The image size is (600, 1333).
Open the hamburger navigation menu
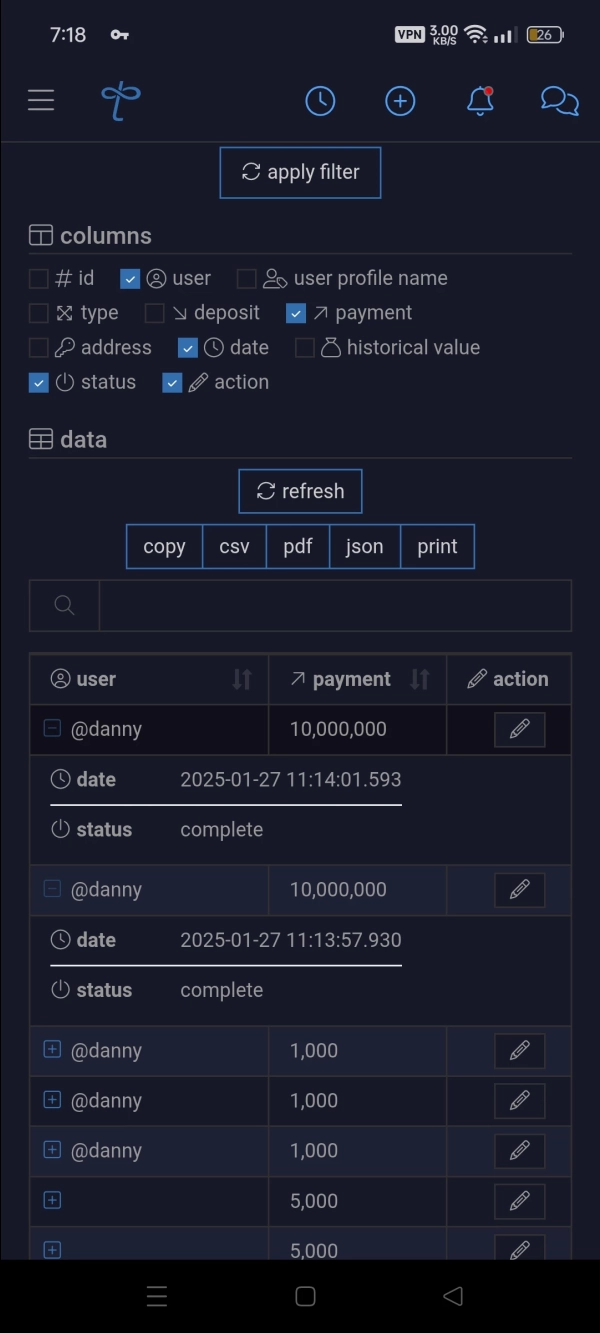(x=41, y=100)
